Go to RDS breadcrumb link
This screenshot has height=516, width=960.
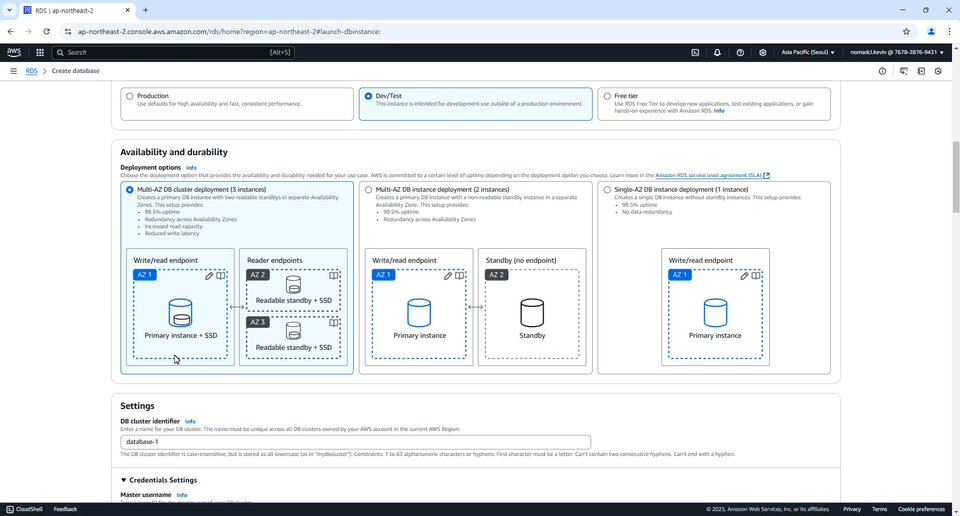[x=31, y=71]
